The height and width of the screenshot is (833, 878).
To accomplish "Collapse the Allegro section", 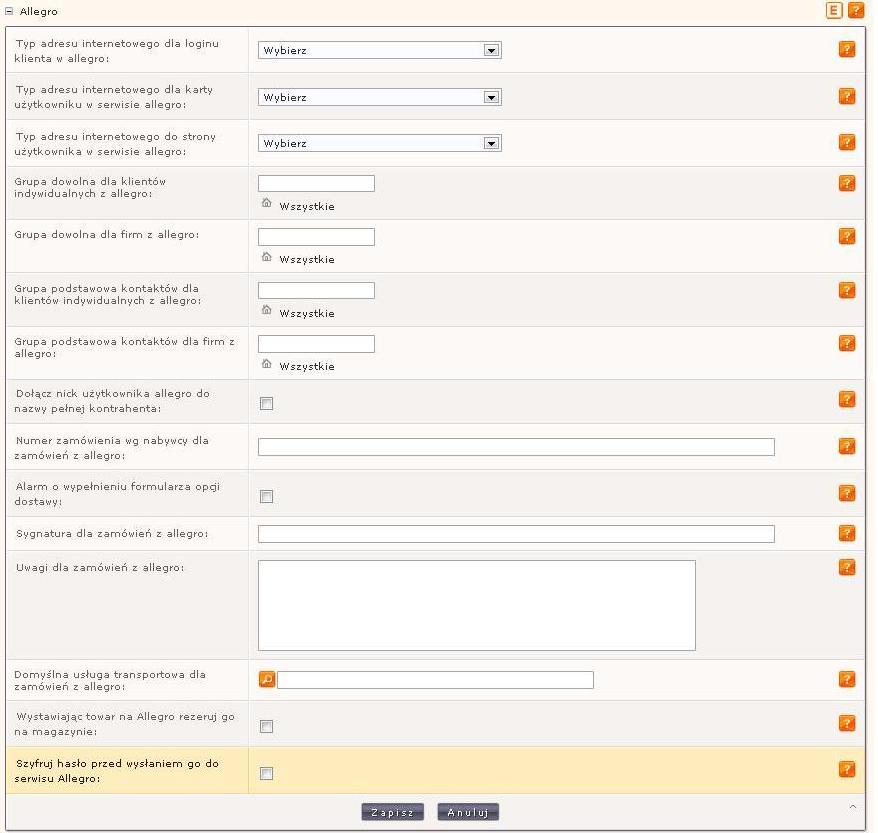I will (x=9, y=11).
